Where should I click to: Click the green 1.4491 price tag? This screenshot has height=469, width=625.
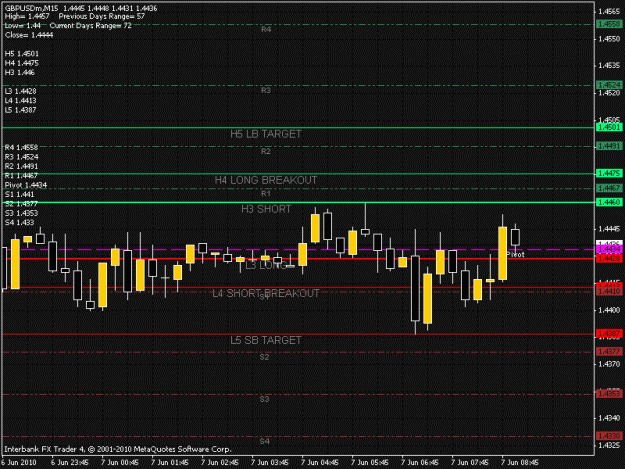pos(609,146)
